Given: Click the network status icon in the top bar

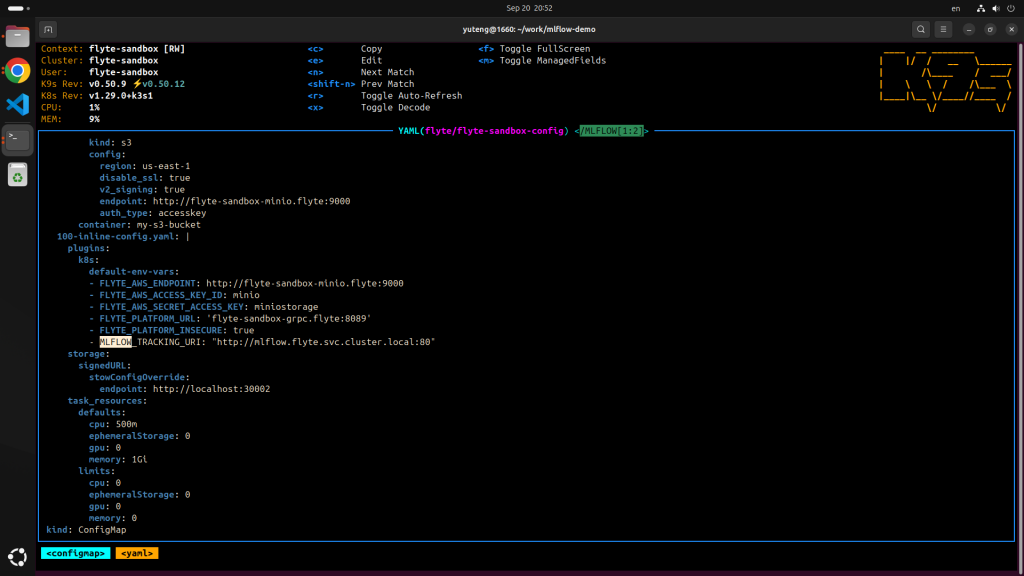Looking at the screenshot, I should 980,8.
